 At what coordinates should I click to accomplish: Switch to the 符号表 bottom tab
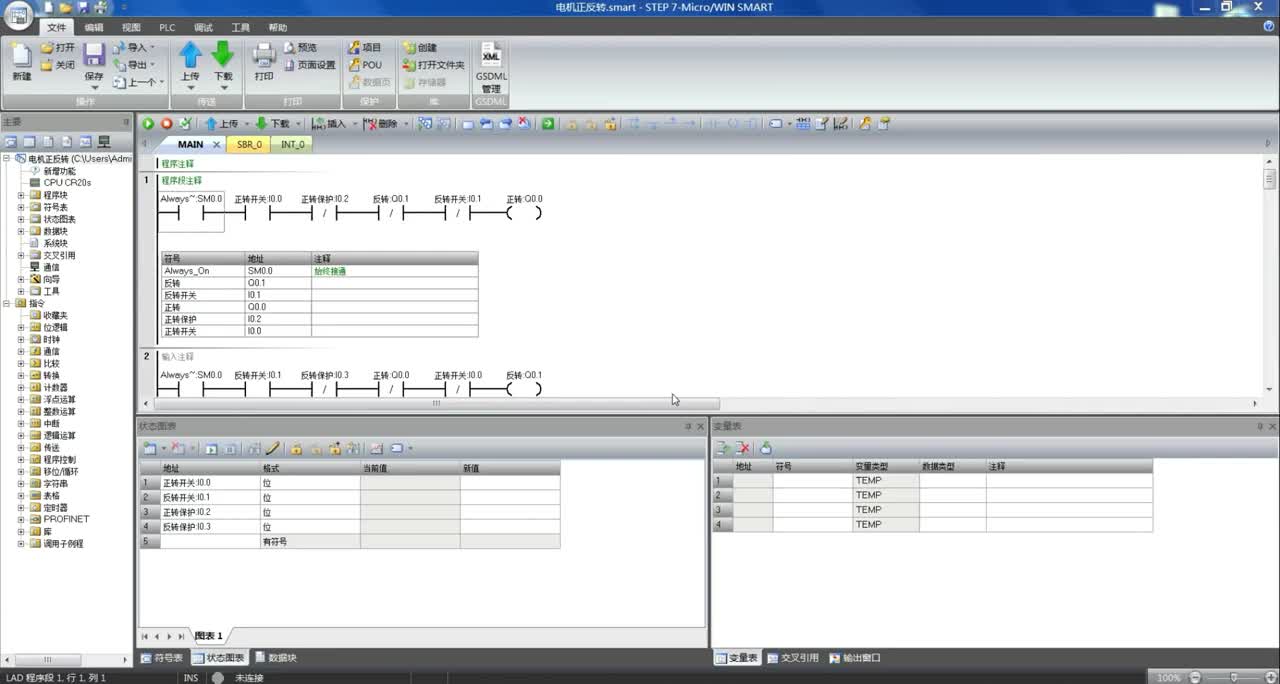162,658
